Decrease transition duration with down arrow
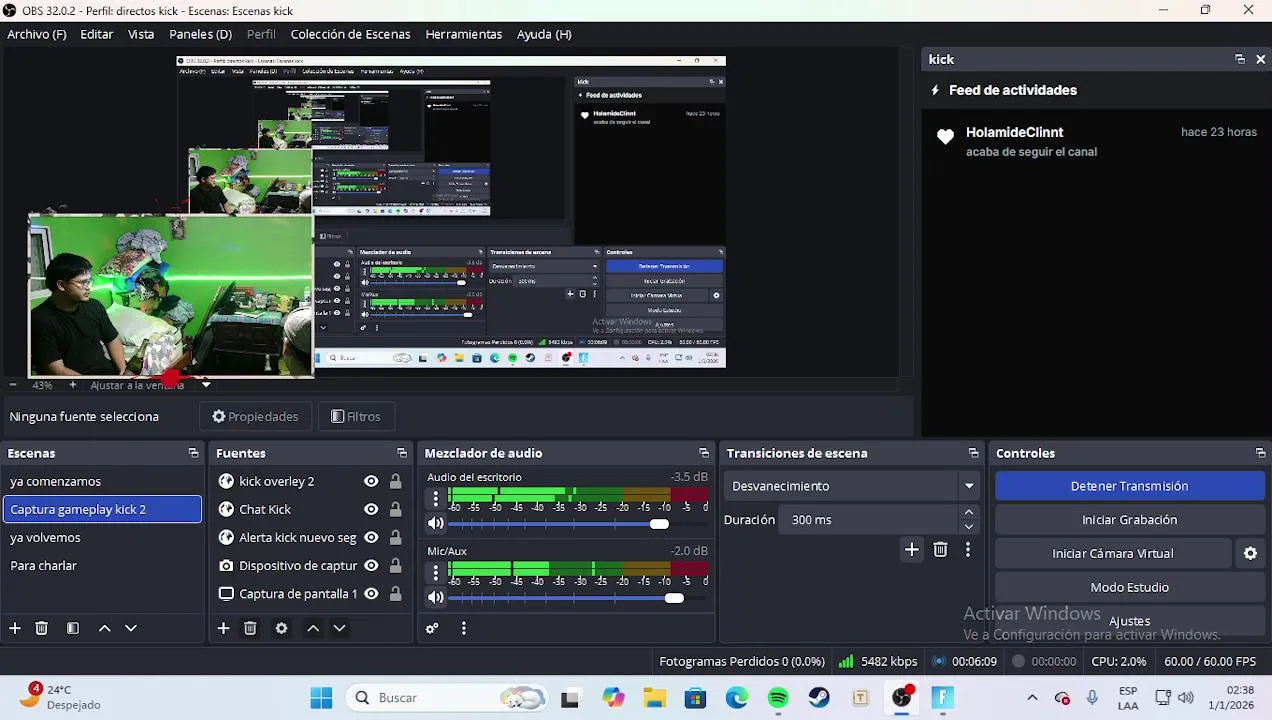 968,527
